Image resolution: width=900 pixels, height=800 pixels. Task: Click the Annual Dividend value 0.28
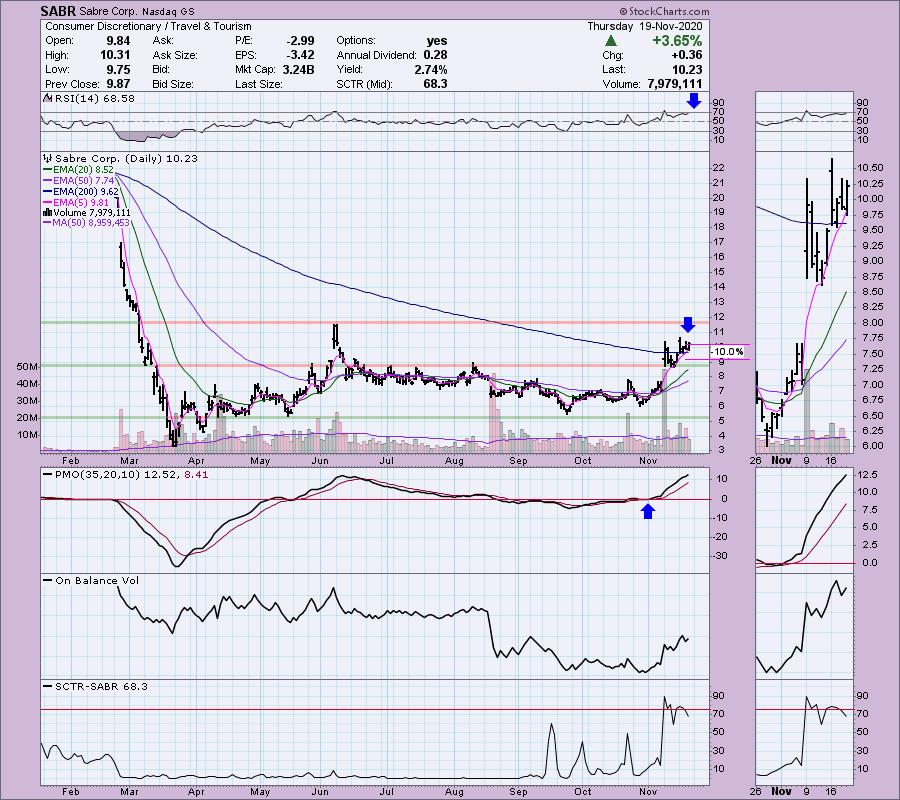coord(435,55)
